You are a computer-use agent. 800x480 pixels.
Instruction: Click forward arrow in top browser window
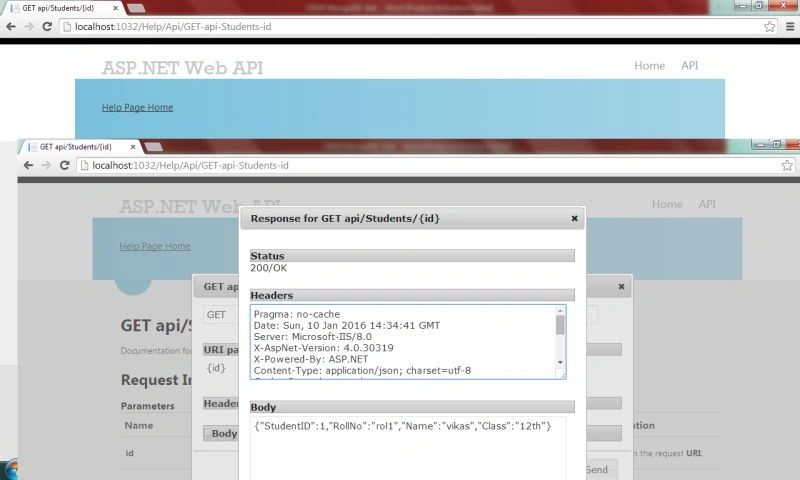coord(29,27)
